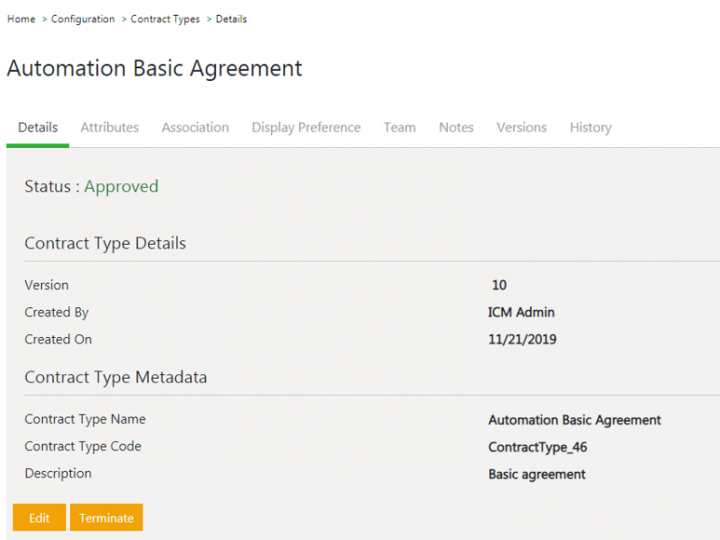The height and width of the screenshot is (540, 720).
Task: Select the Details tab
Action: point(38,127)
